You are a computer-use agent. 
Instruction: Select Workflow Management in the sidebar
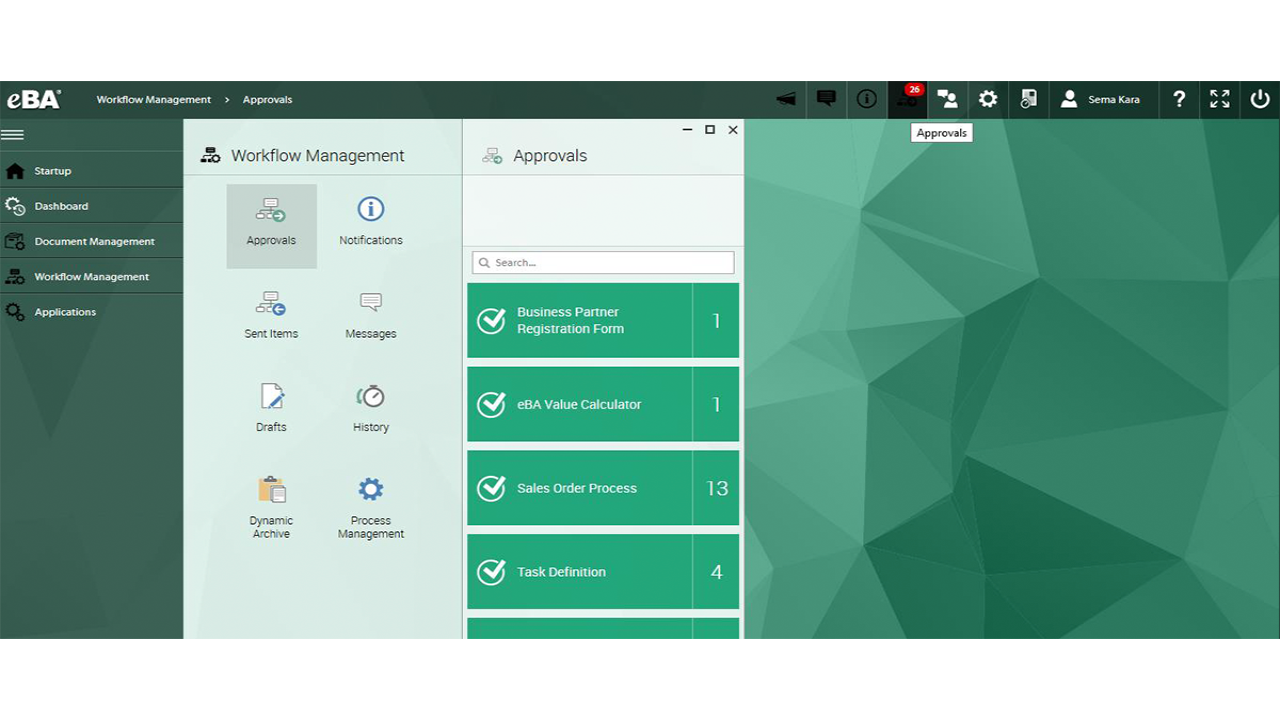[x=91, y=276]
